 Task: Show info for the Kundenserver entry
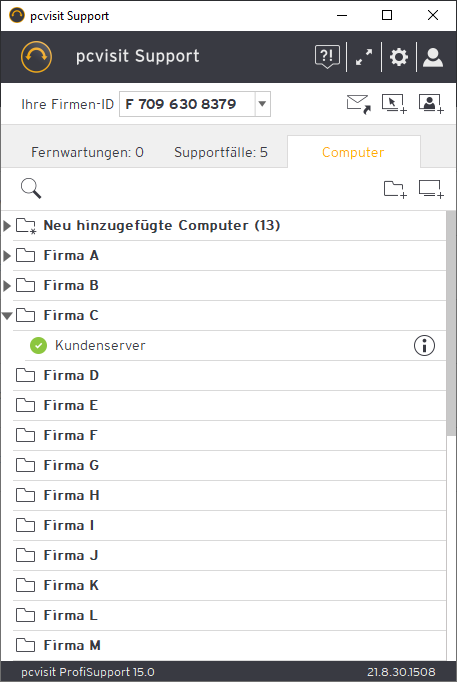(424, 346)
